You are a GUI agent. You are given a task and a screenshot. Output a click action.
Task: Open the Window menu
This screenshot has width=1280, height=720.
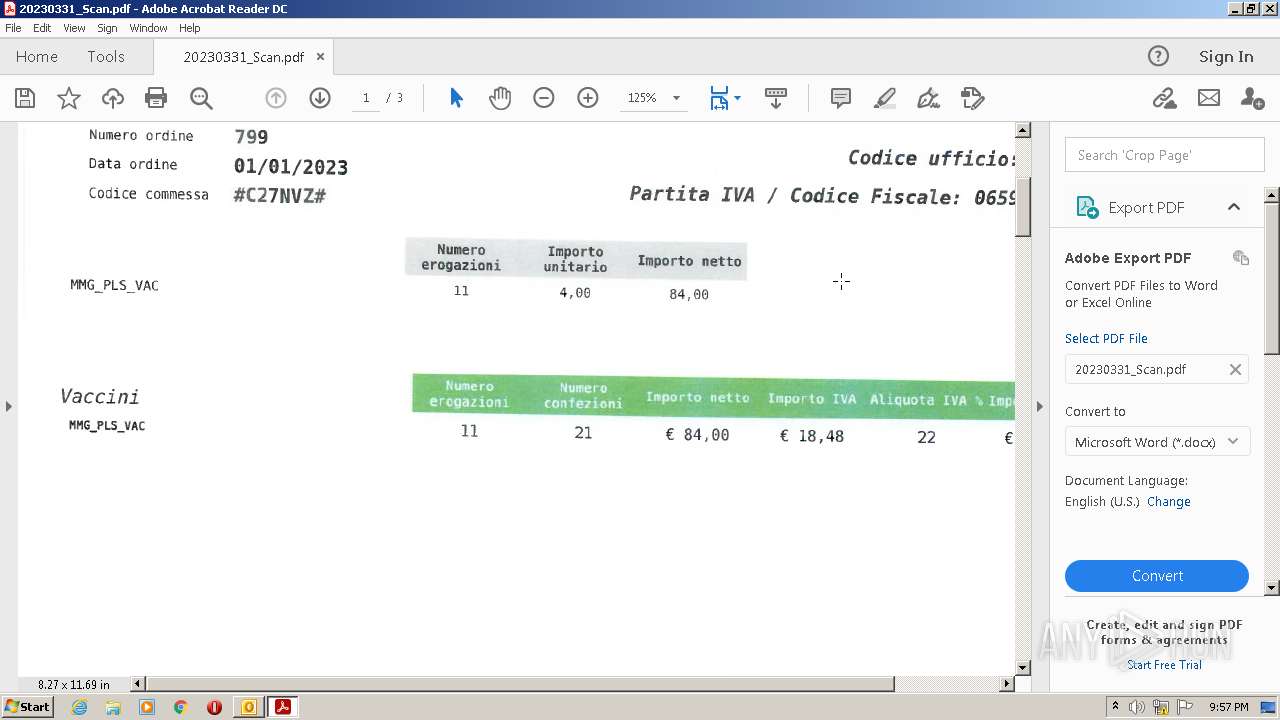pyautogui.click(x=148, y=28)
